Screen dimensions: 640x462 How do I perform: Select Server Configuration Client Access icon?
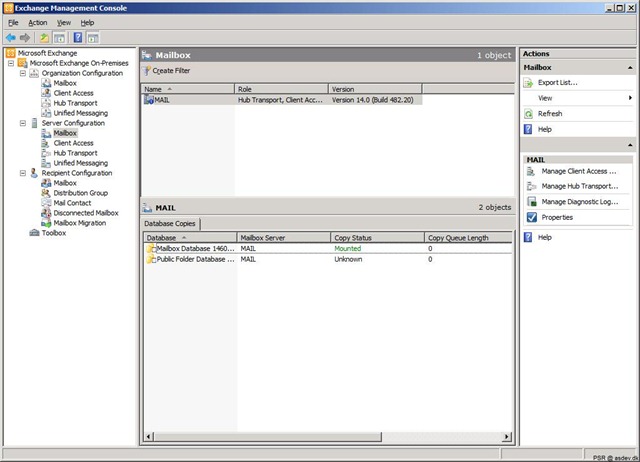tap(46, 143)
